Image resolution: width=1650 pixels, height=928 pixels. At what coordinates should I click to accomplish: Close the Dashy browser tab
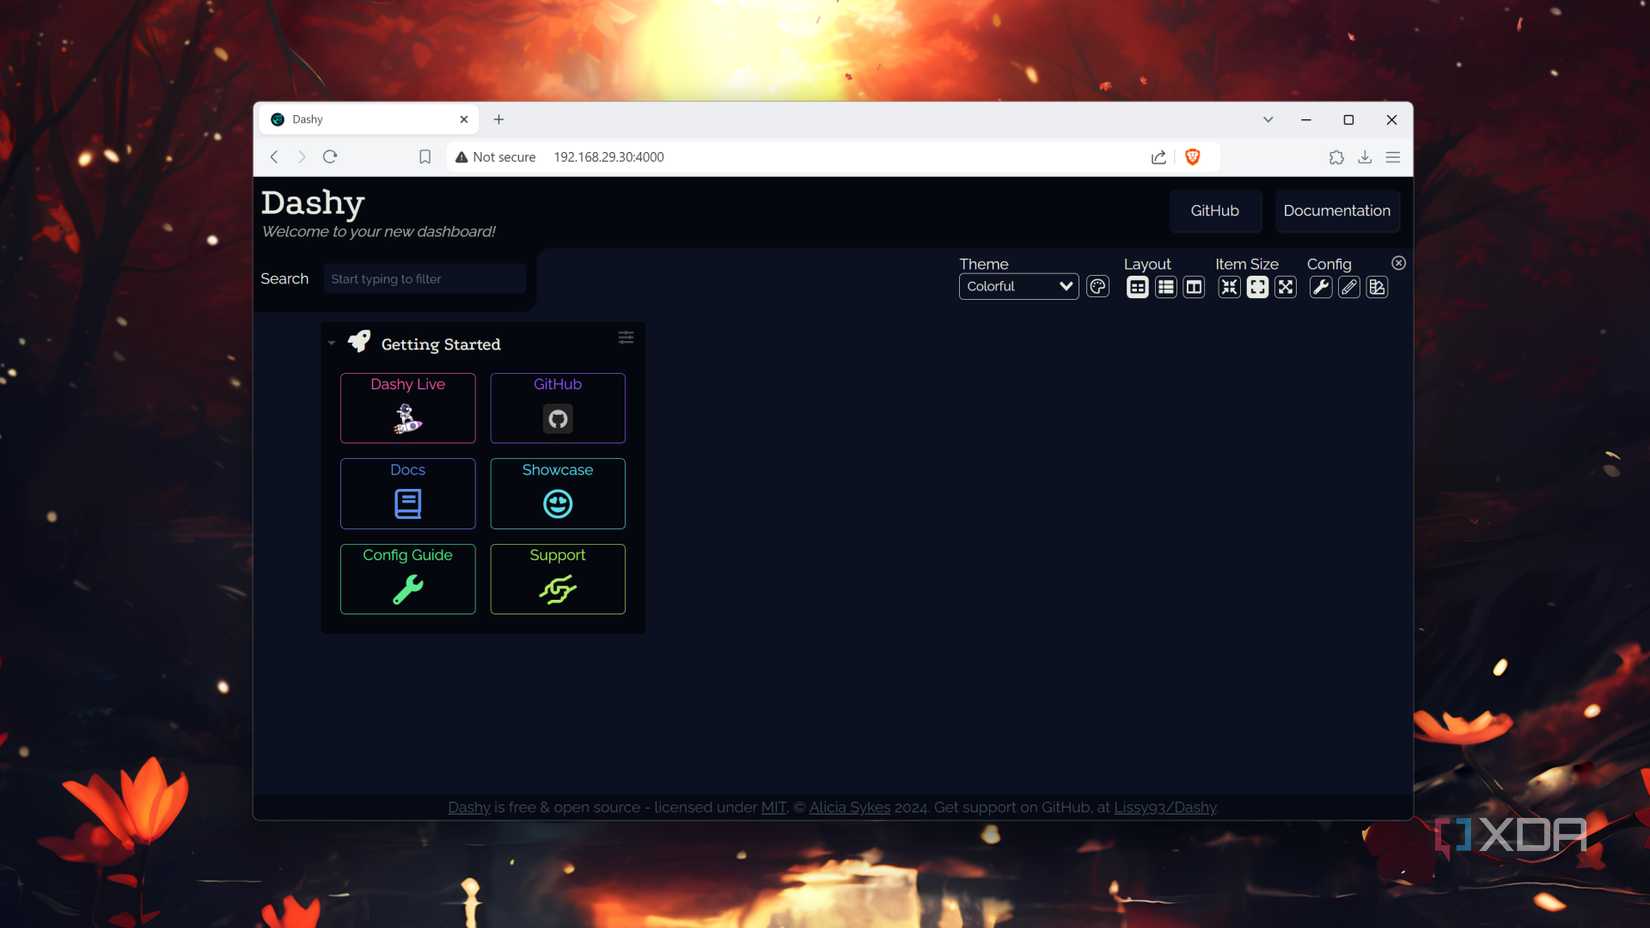464,119
